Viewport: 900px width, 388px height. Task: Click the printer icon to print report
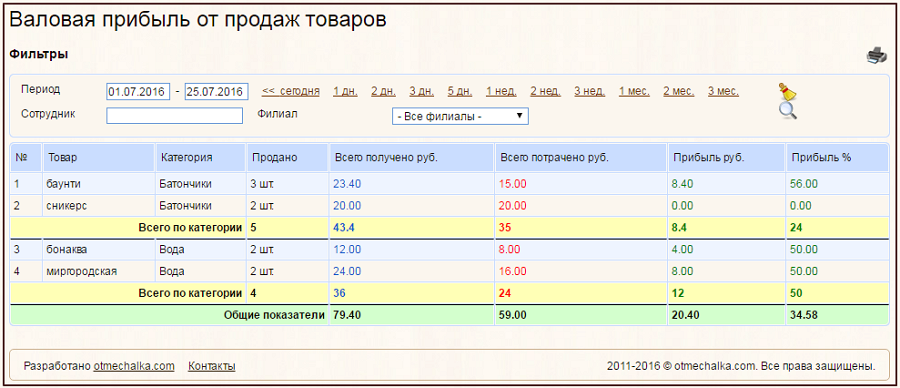pos(876,55)
